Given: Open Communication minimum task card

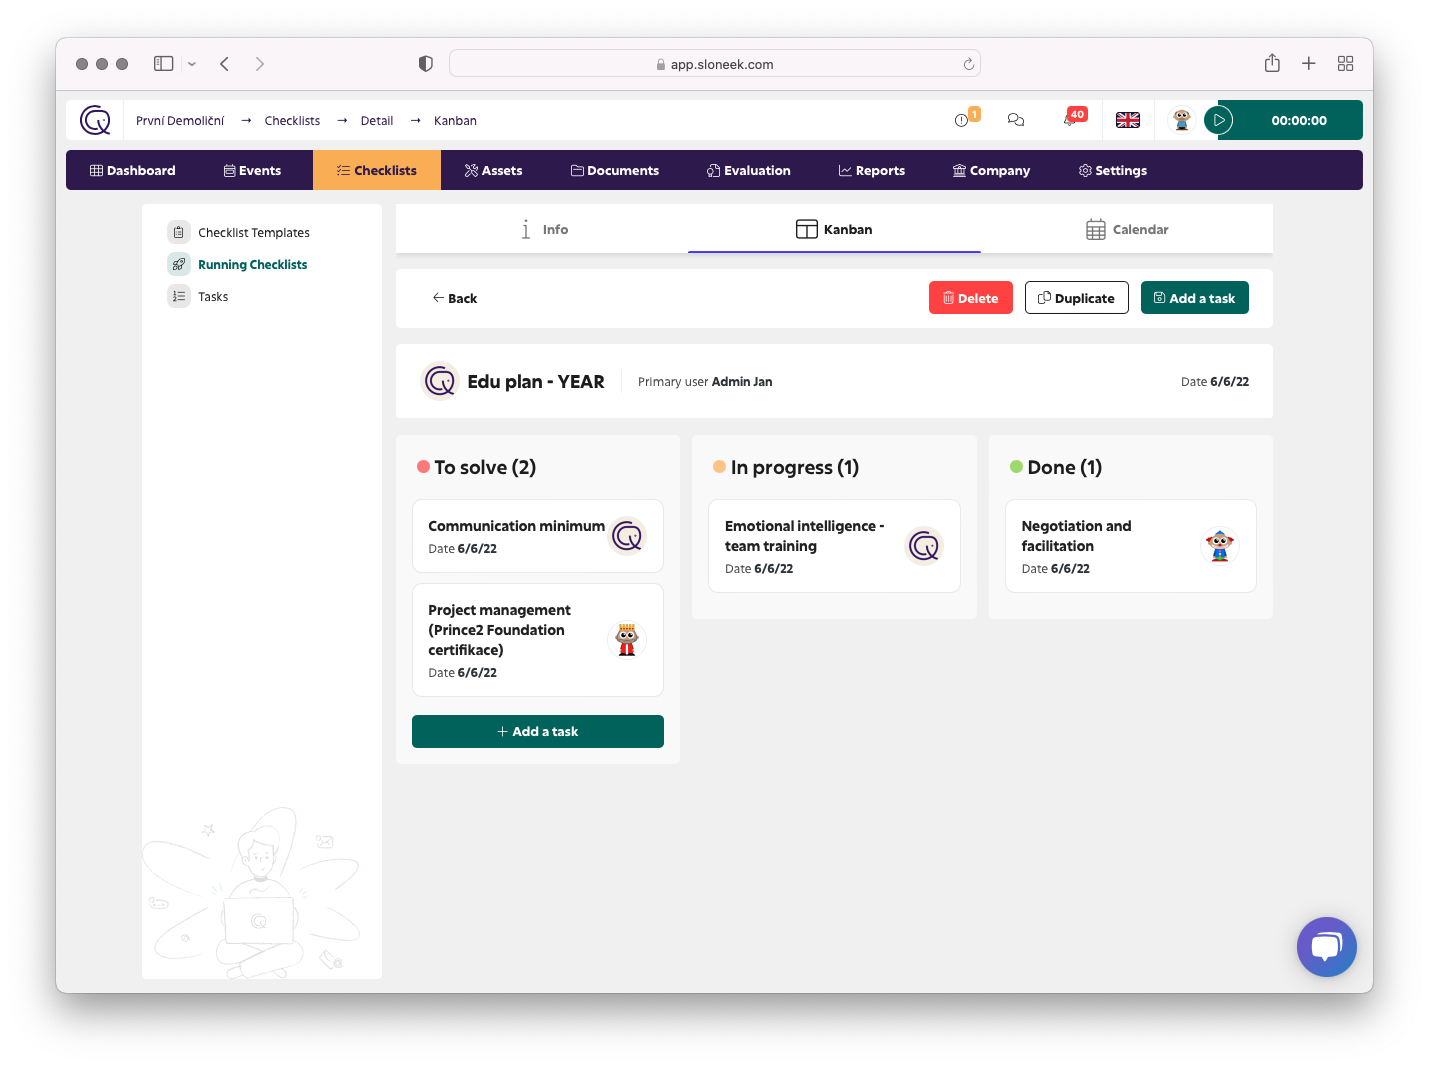Looking at the screenshot, I should (537, 536).
